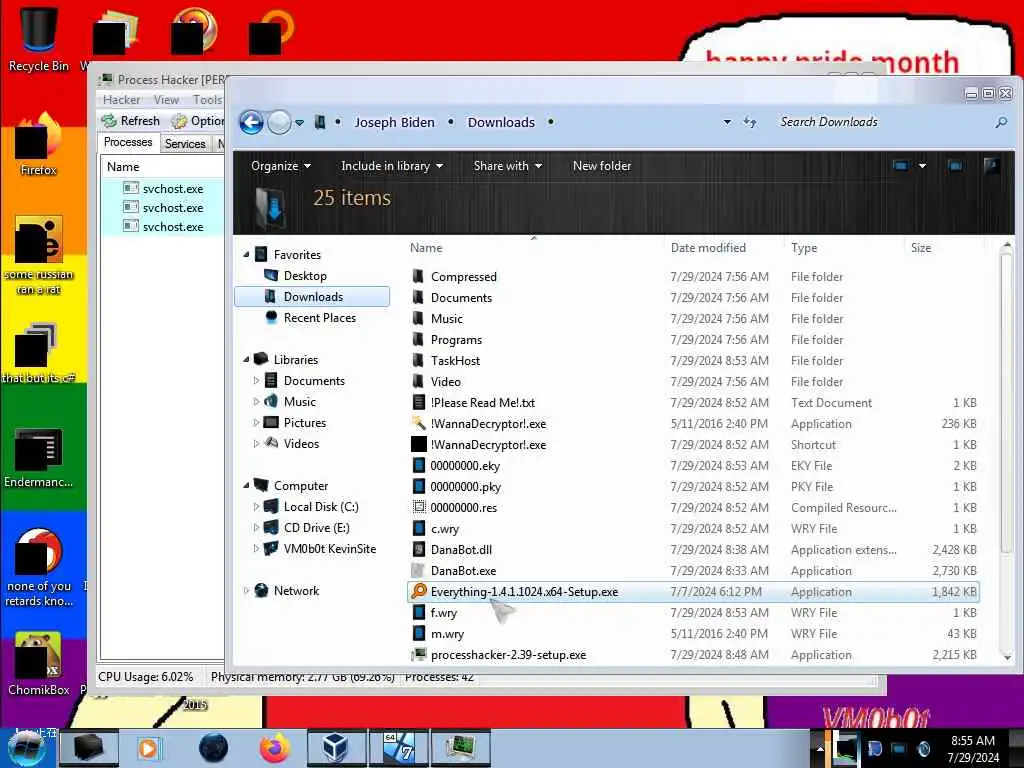Click the m.wry file name
The height and width of the screenshot is (768, 1024).
447,633
